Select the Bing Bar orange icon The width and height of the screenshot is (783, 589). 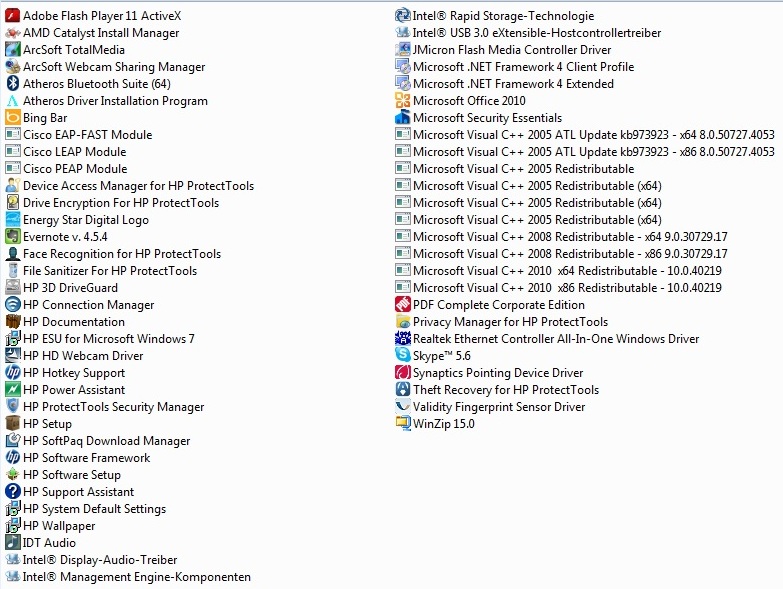(x=12, y=118)
